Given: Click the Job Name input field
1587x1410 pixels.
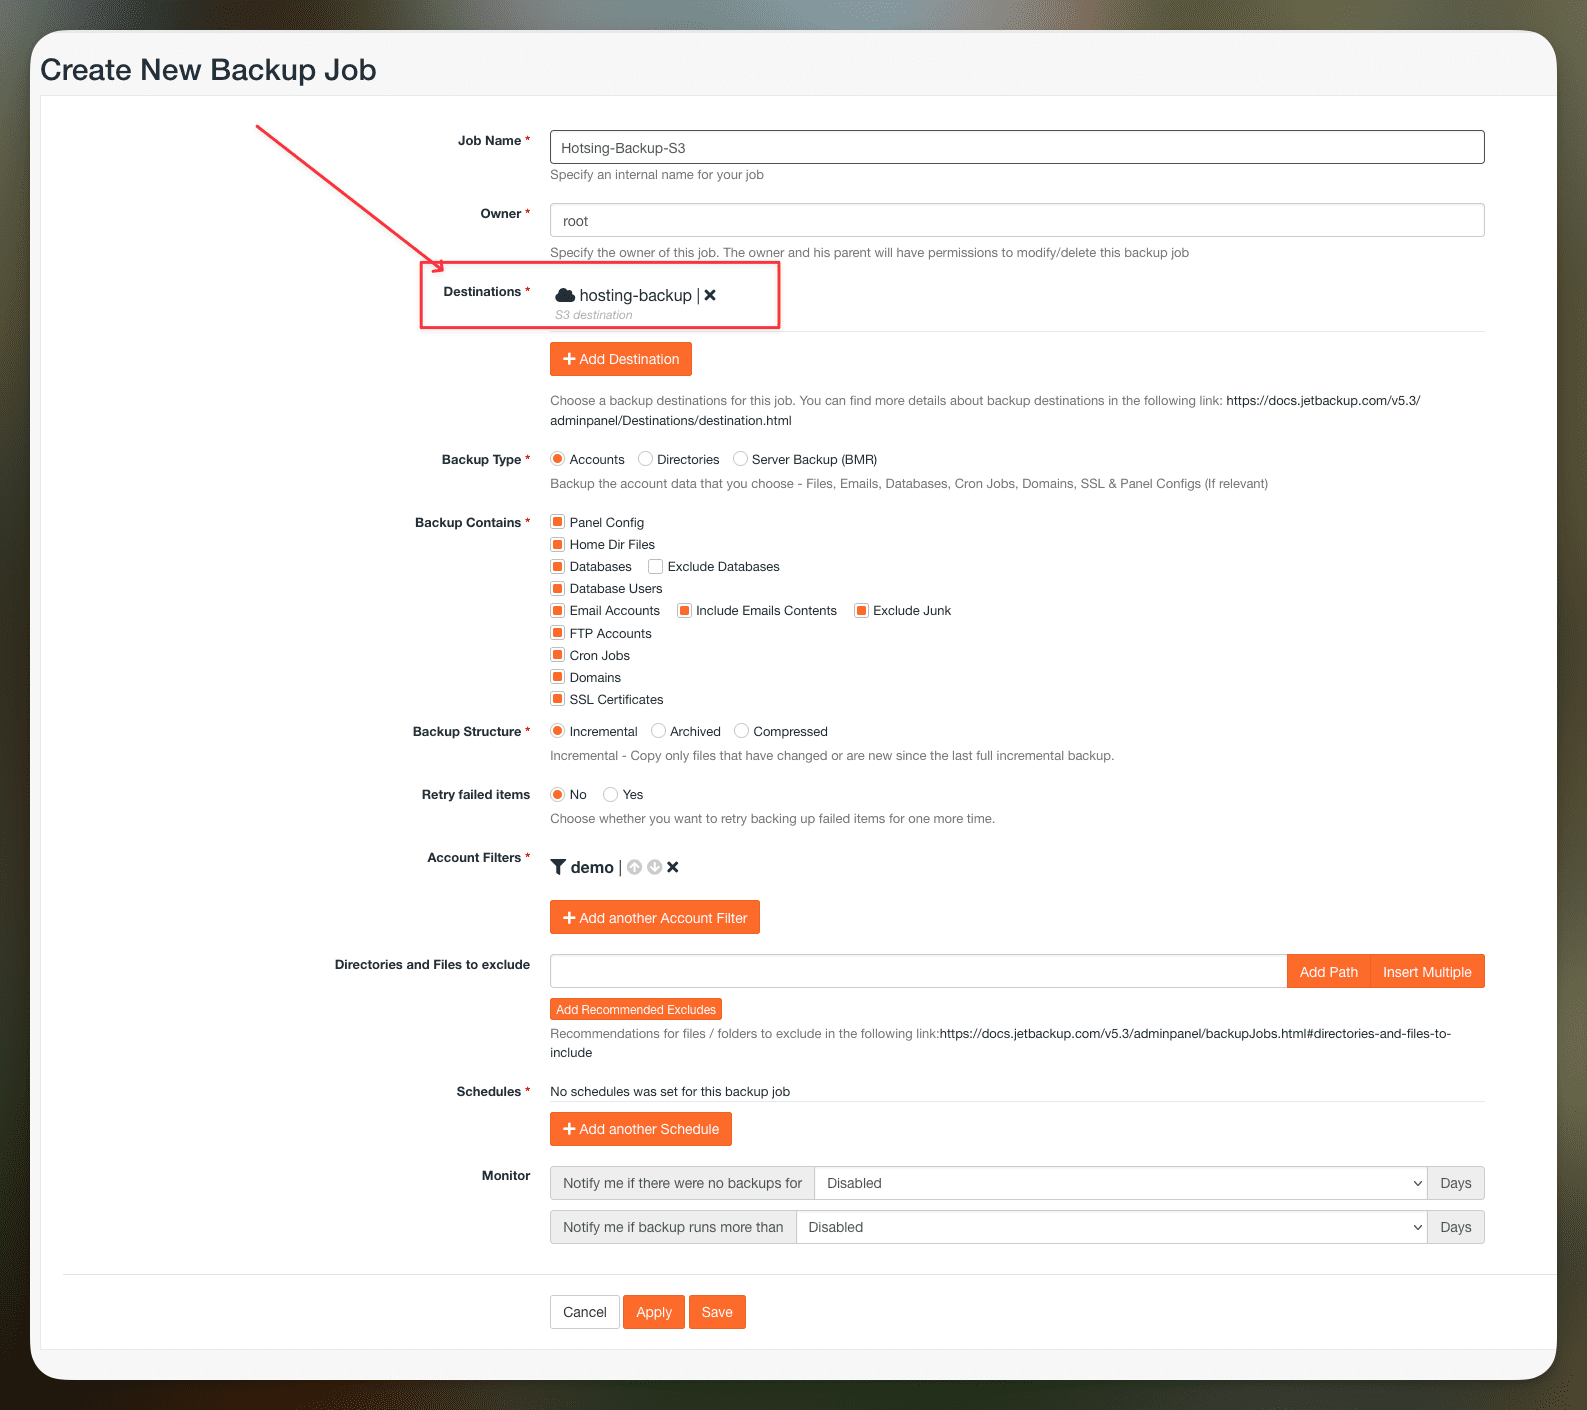Looking at the screenshot, I should point(1016,147).
